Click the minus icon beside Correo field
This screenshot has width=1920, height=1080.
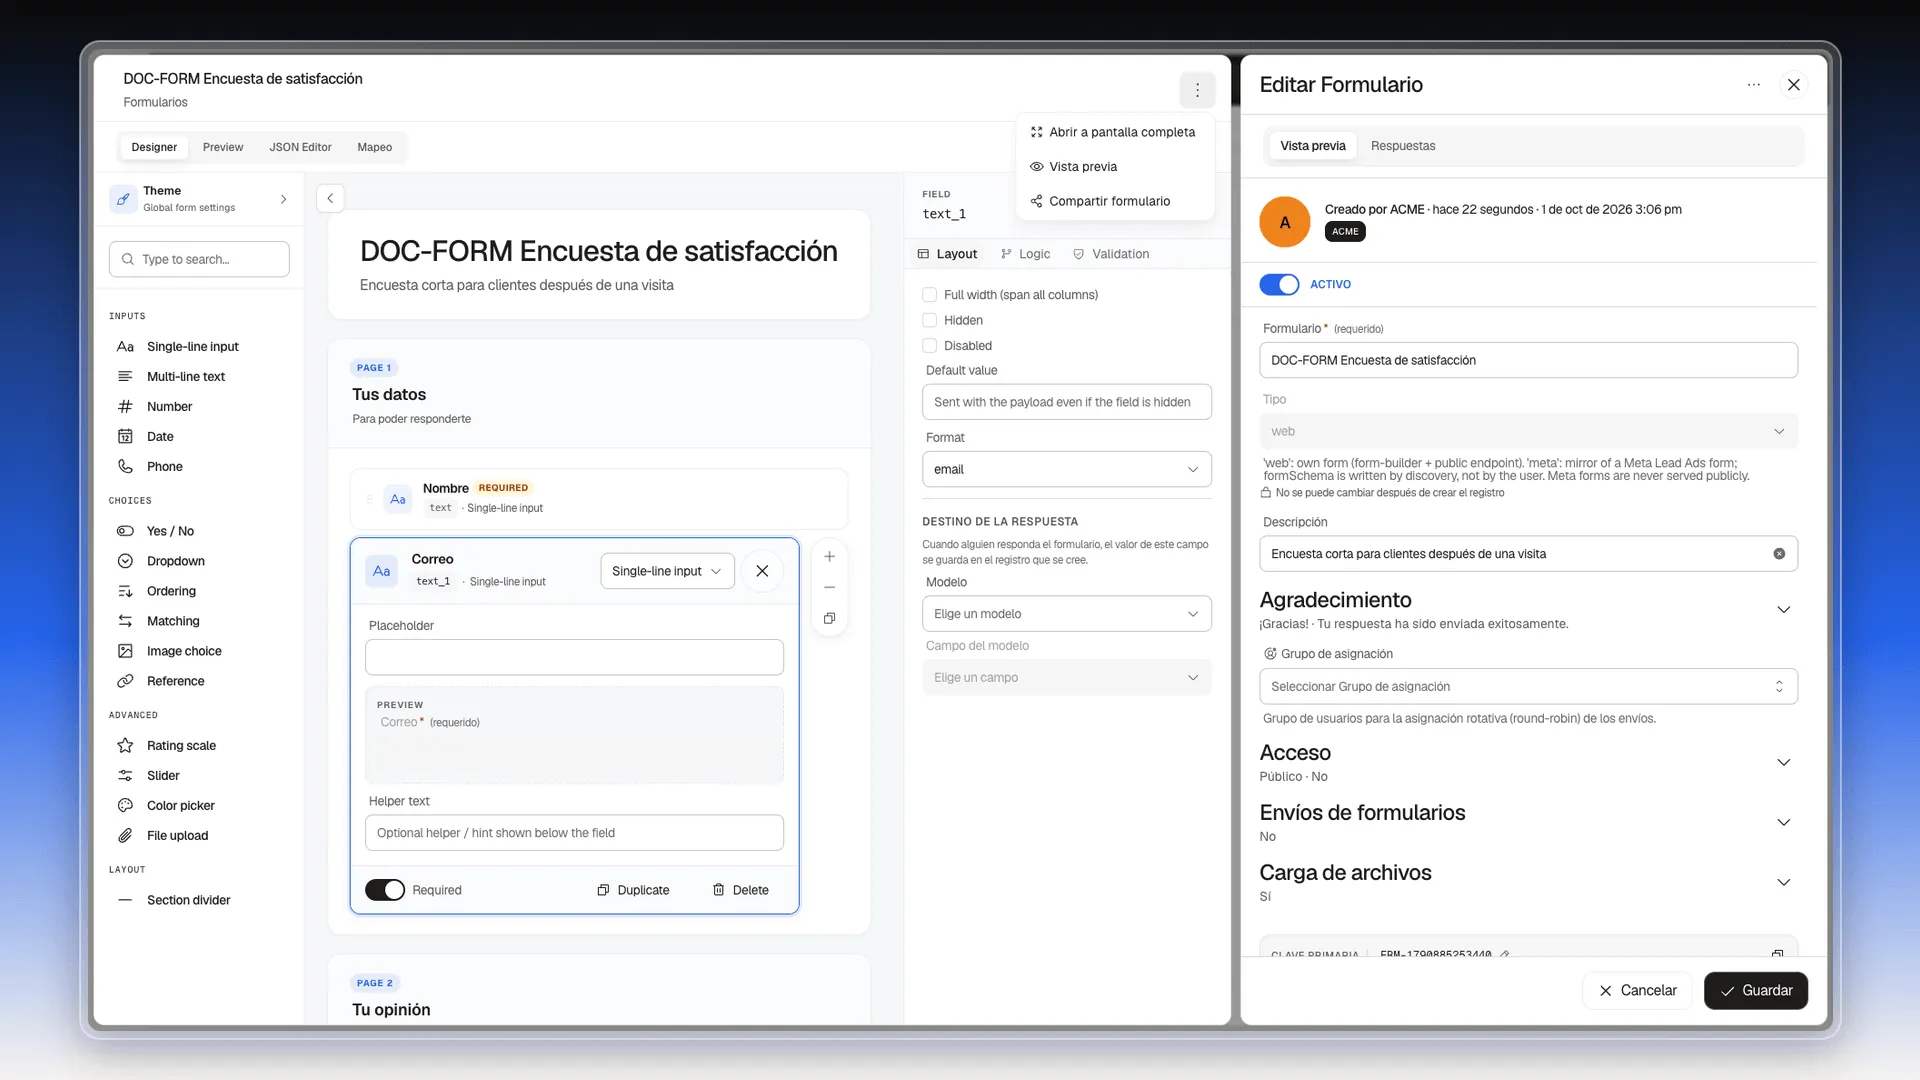pos(829,588)
